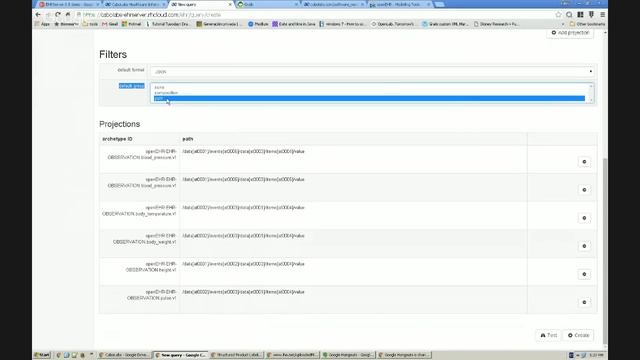Open the Medium bookmark
This screenshot has width=640, height=360.
[258, 24]
